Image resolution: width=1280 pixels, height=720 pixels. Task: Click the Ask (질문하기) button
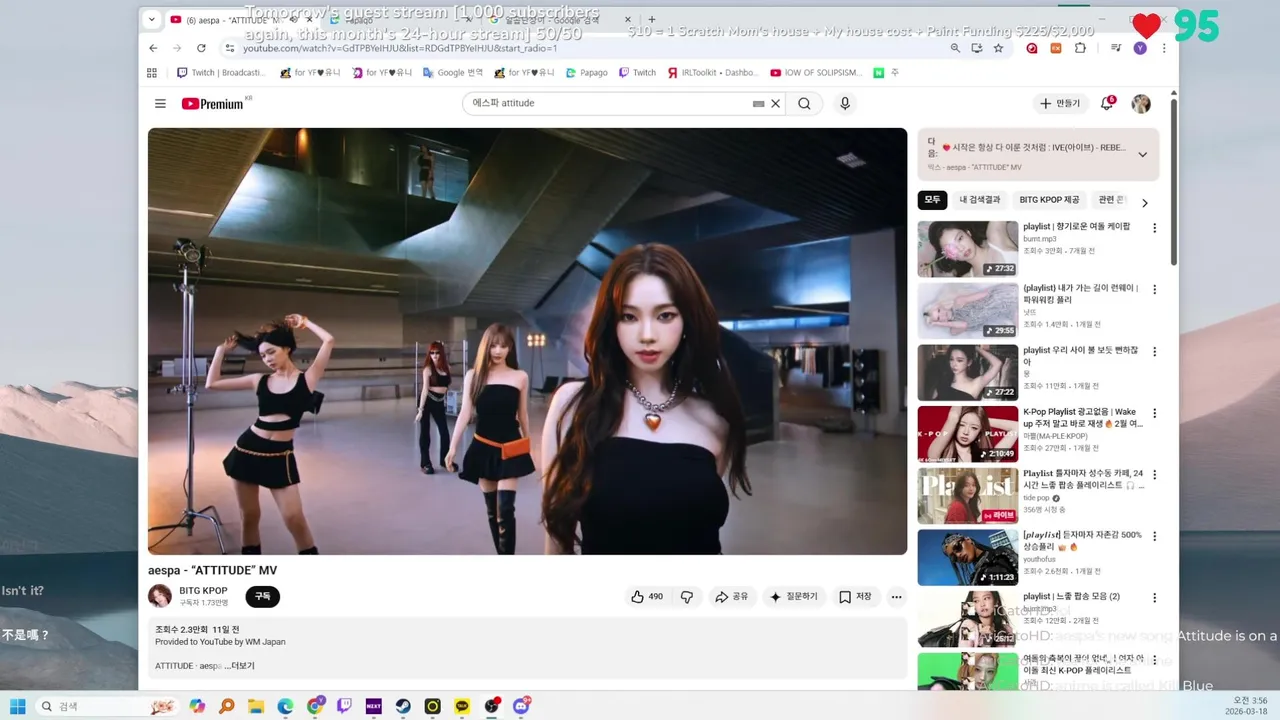click(794, 597)
